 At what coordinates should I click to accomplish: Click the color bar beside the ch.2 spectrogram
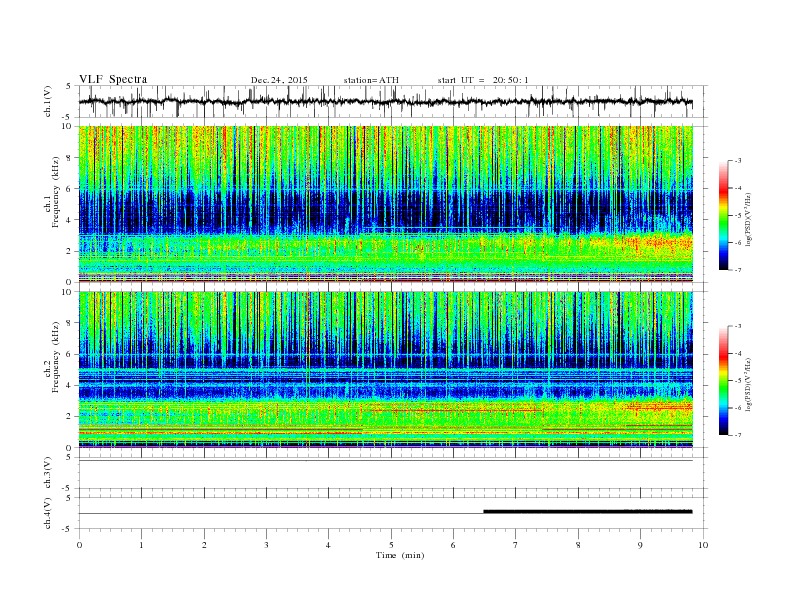click(723, 380)
